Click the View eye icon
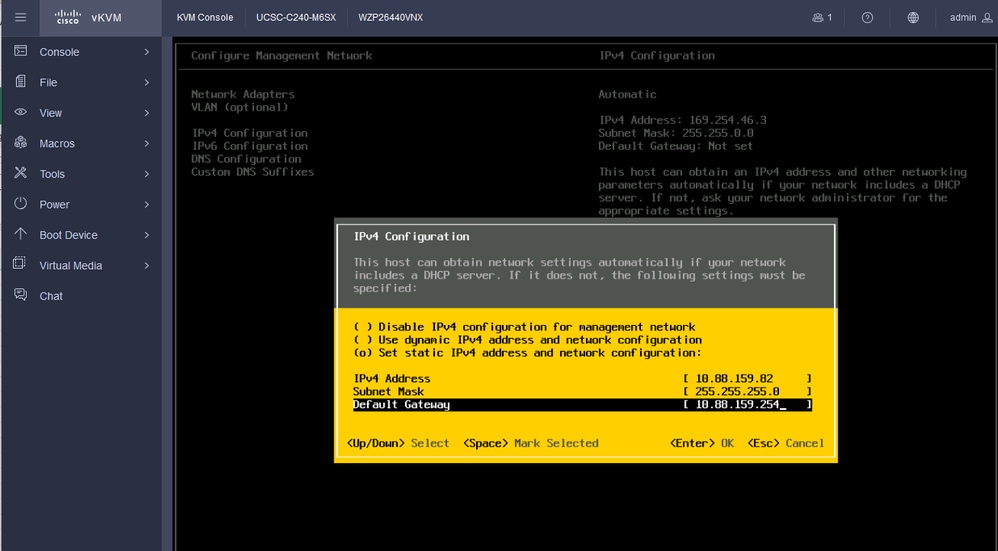Screen dimensions: 998x551 pyautogui.click(x=20, y=112)
